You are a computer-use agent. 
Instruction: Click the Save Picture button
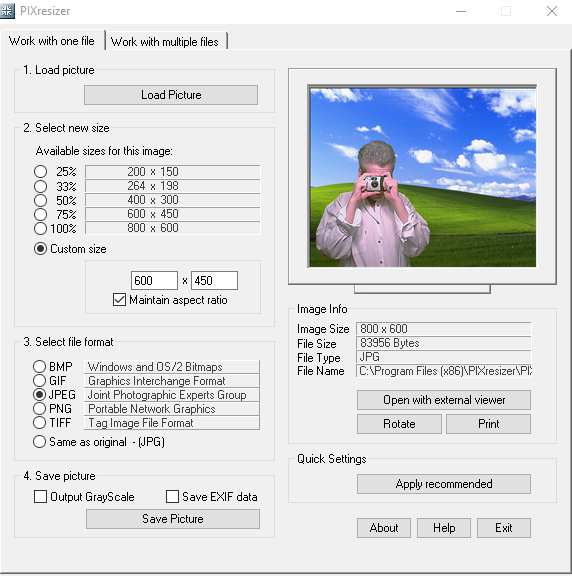point(173,519)
